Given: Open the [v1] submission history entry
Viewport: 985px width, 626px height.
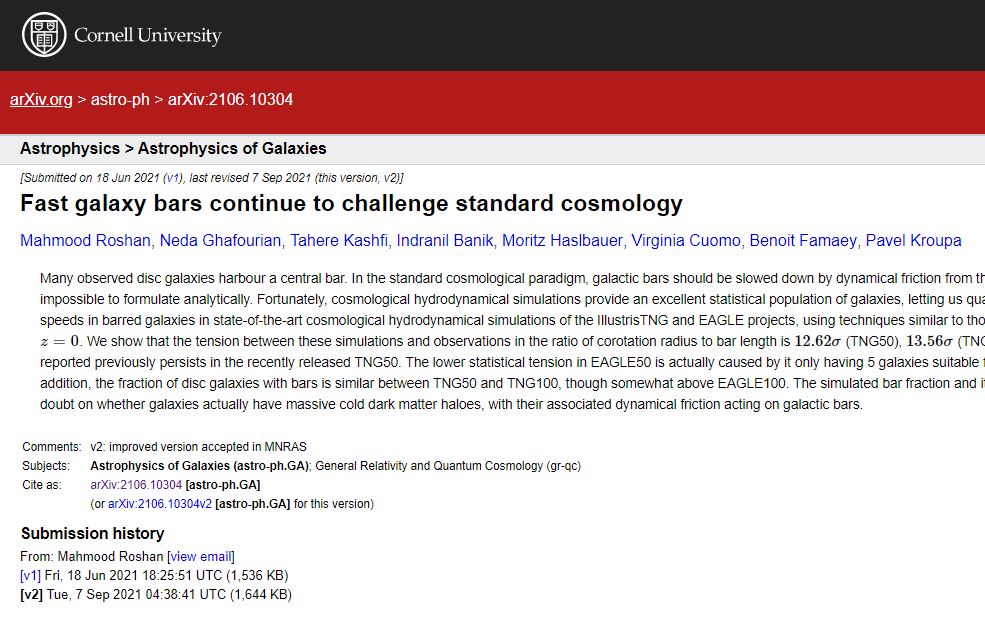Looking at the screenshot, I should [x=30, y=576].
